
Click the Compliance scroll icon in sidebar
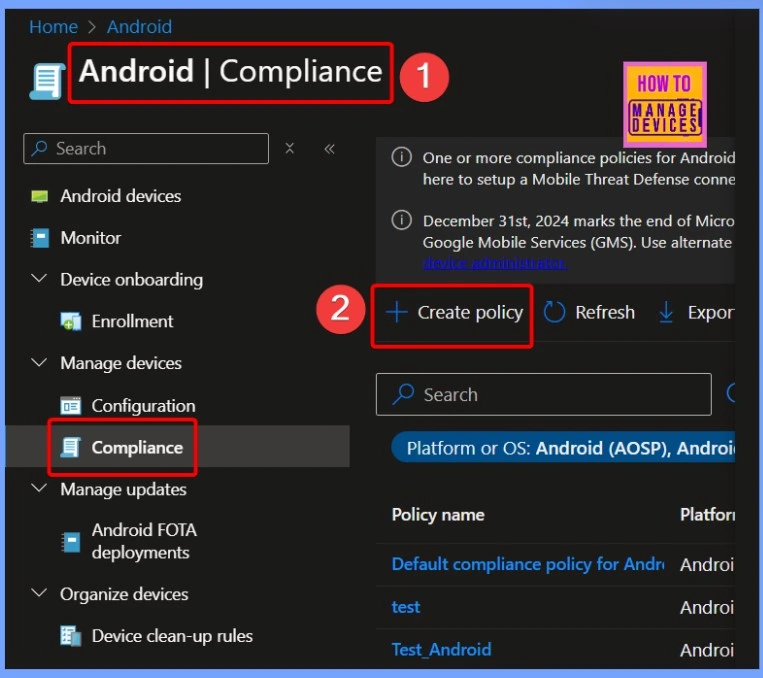point(71,447)
